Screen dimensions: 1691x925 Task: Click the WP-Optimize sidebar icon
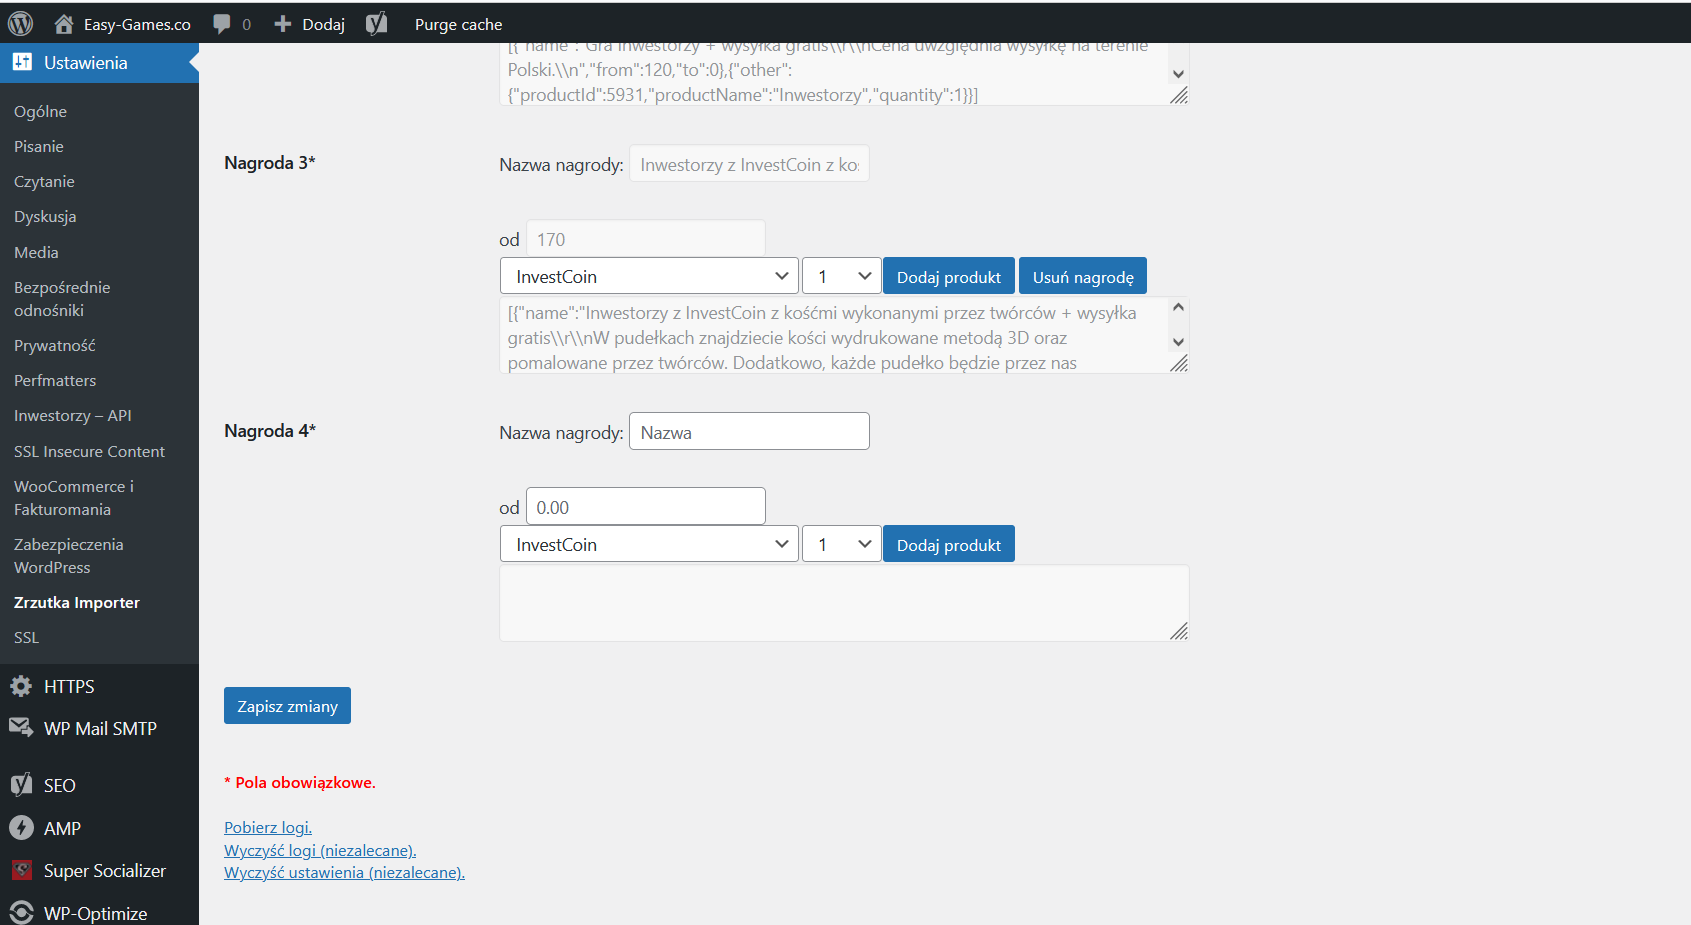(x=21, y=912)
